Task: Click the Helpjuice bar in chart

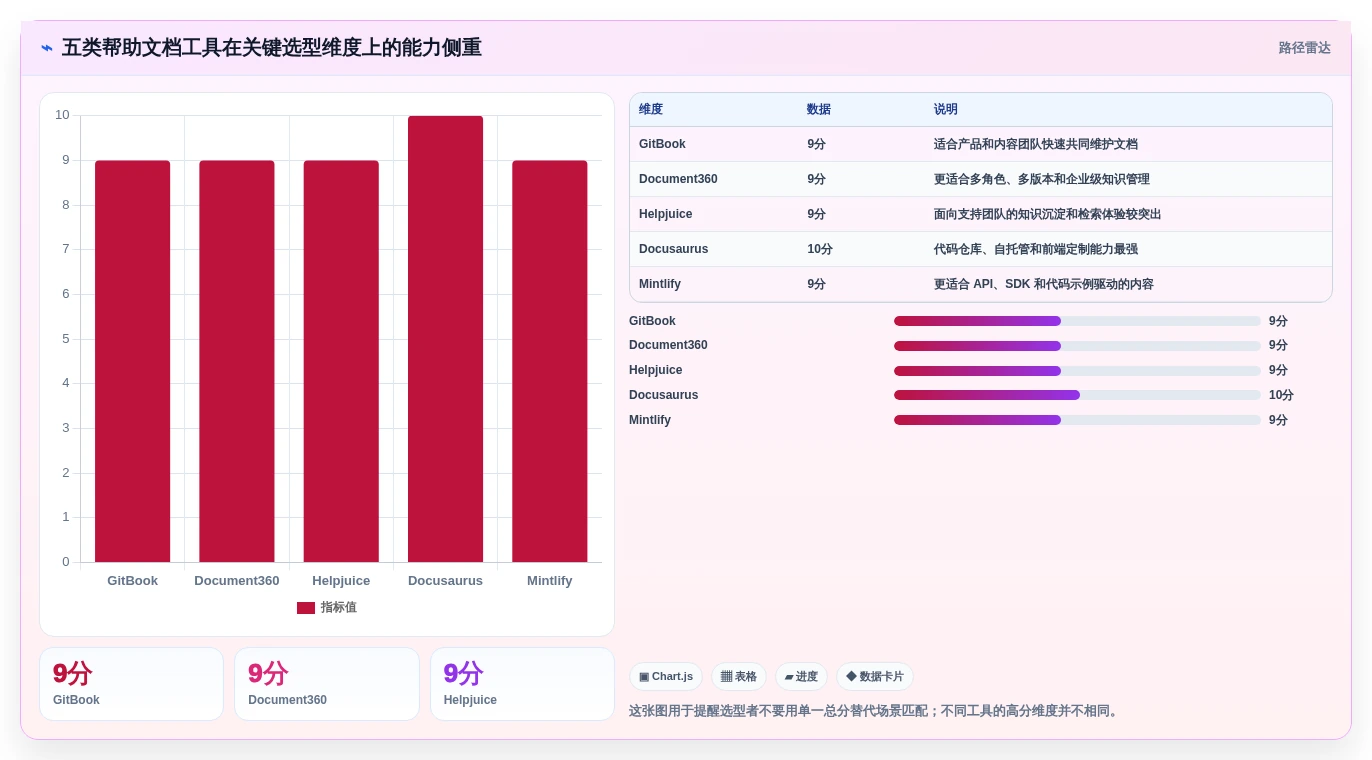Action: 341,361
